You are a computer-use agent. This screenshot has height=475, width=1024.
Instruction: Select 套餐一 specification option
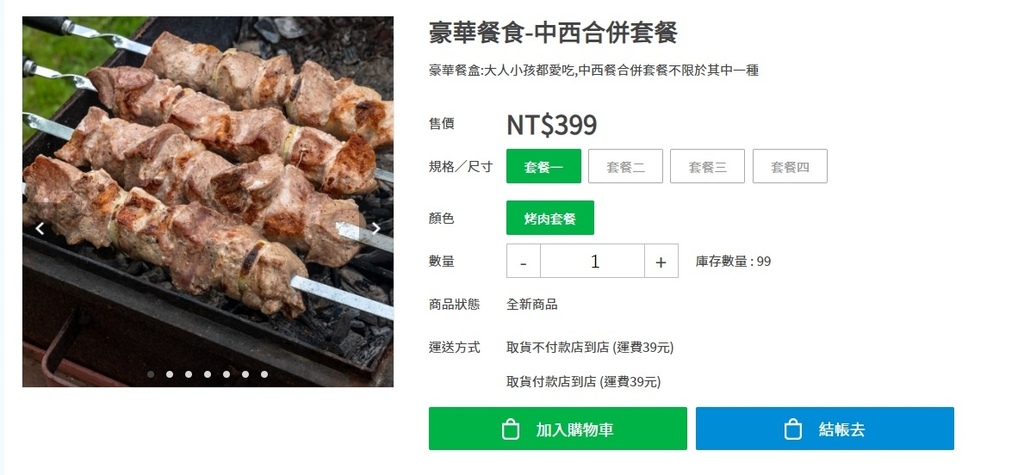tap(543, 166)
